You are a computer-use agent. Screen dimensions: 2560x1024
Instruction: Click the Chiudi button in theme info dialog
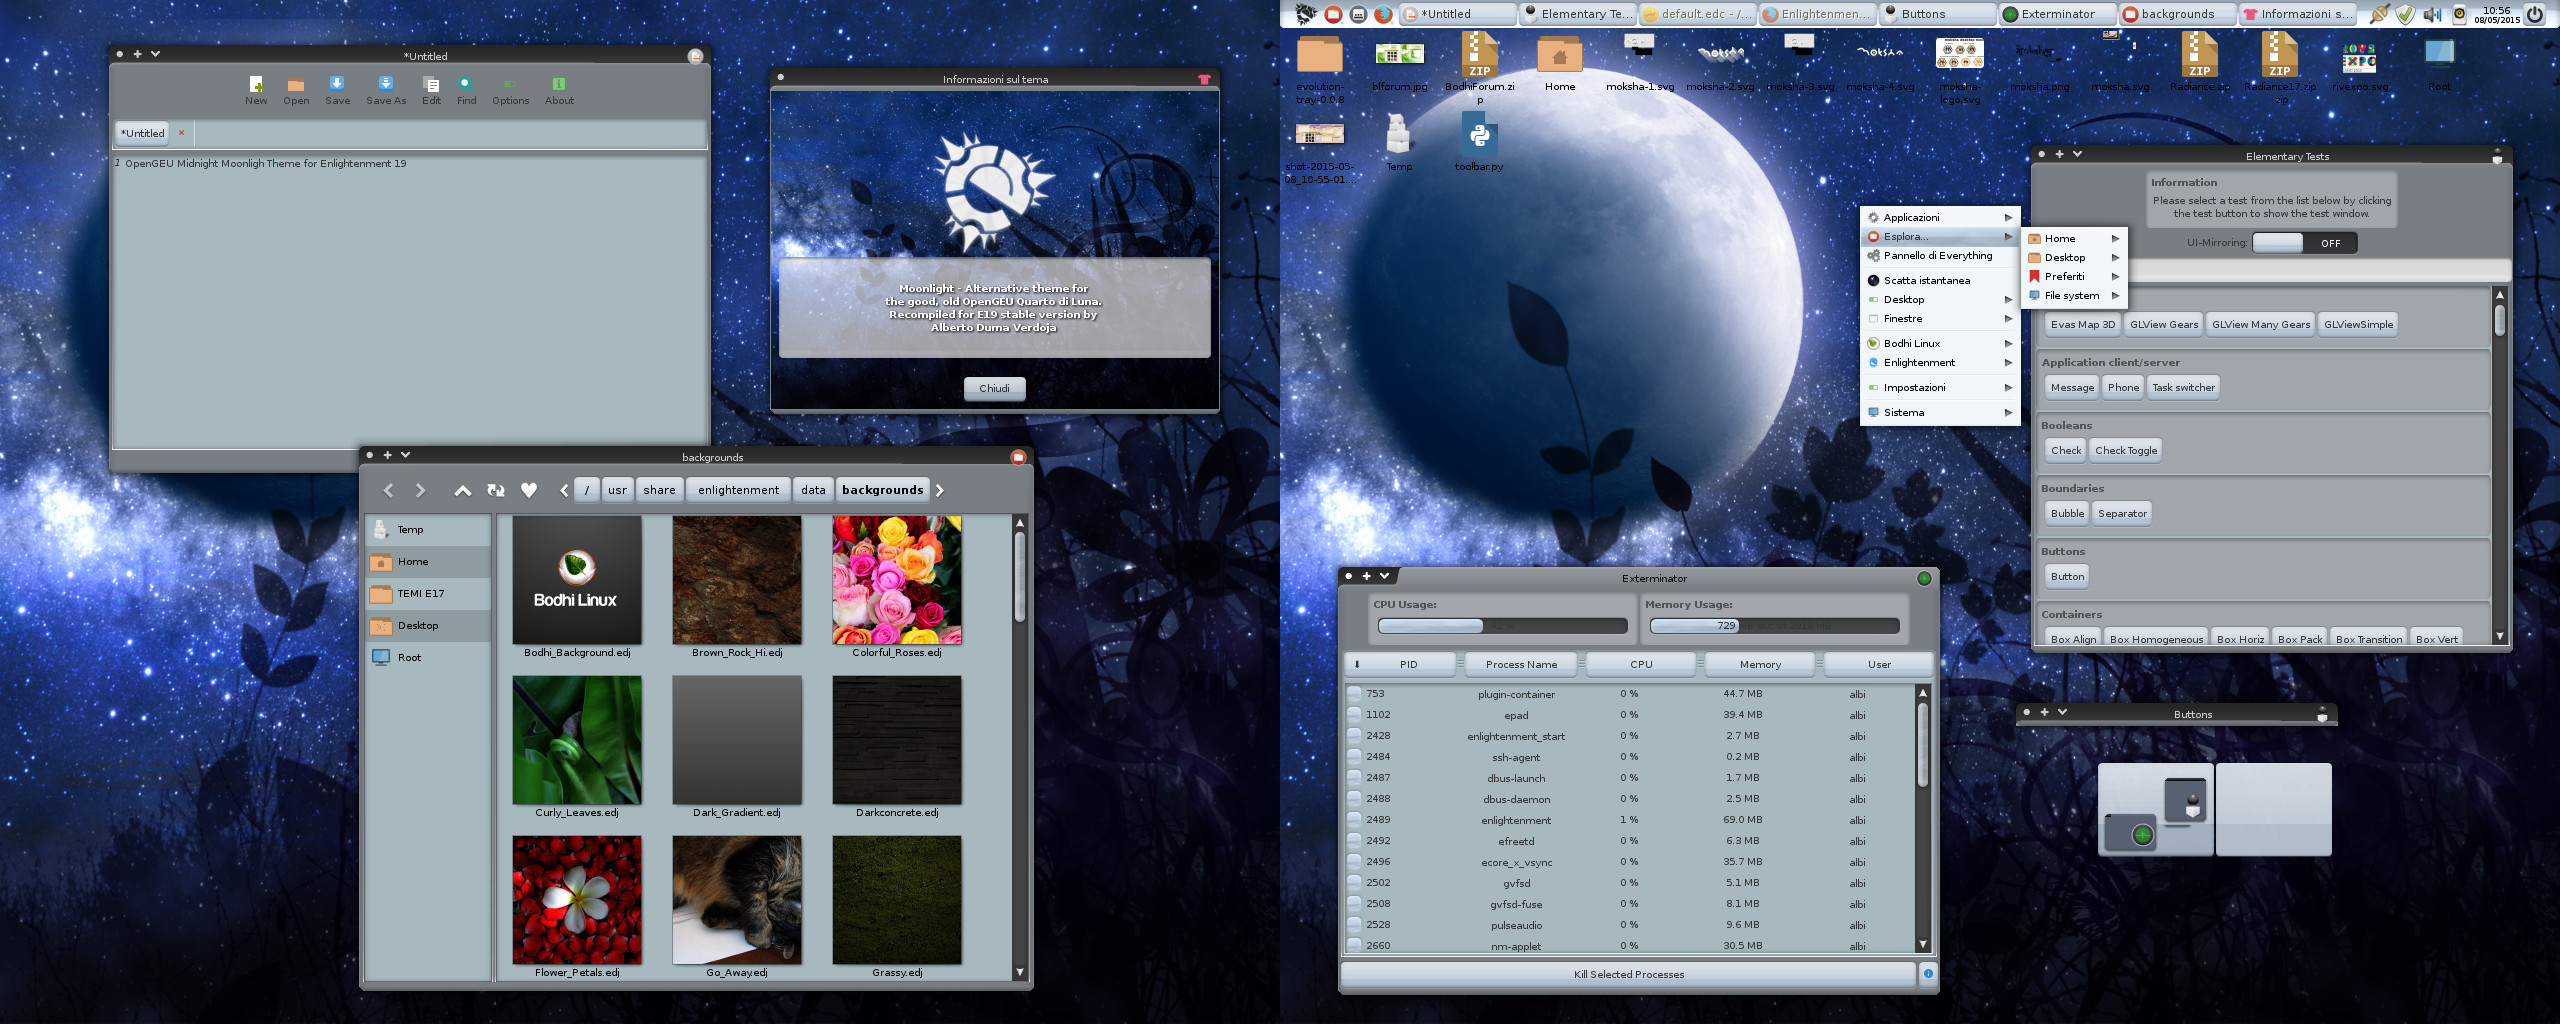(x=994, y=388)
